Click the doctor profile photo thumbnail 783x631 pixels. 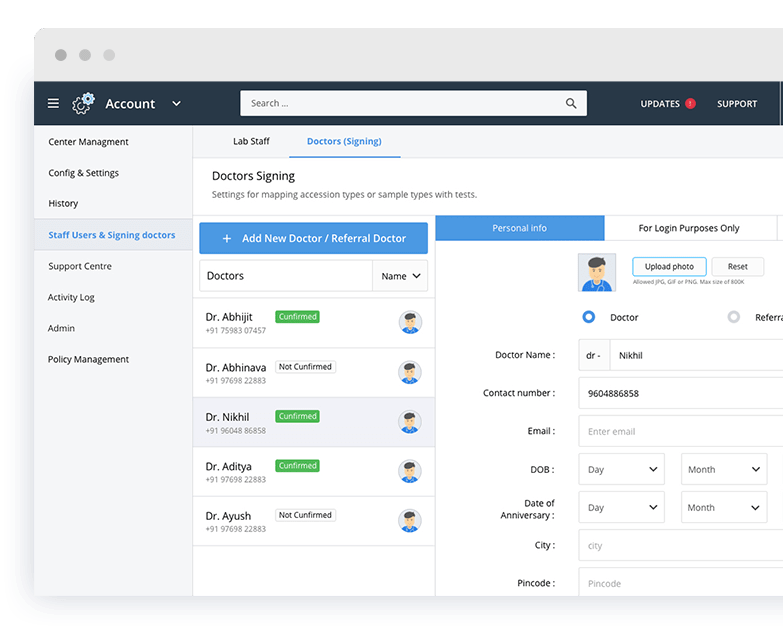597,272
